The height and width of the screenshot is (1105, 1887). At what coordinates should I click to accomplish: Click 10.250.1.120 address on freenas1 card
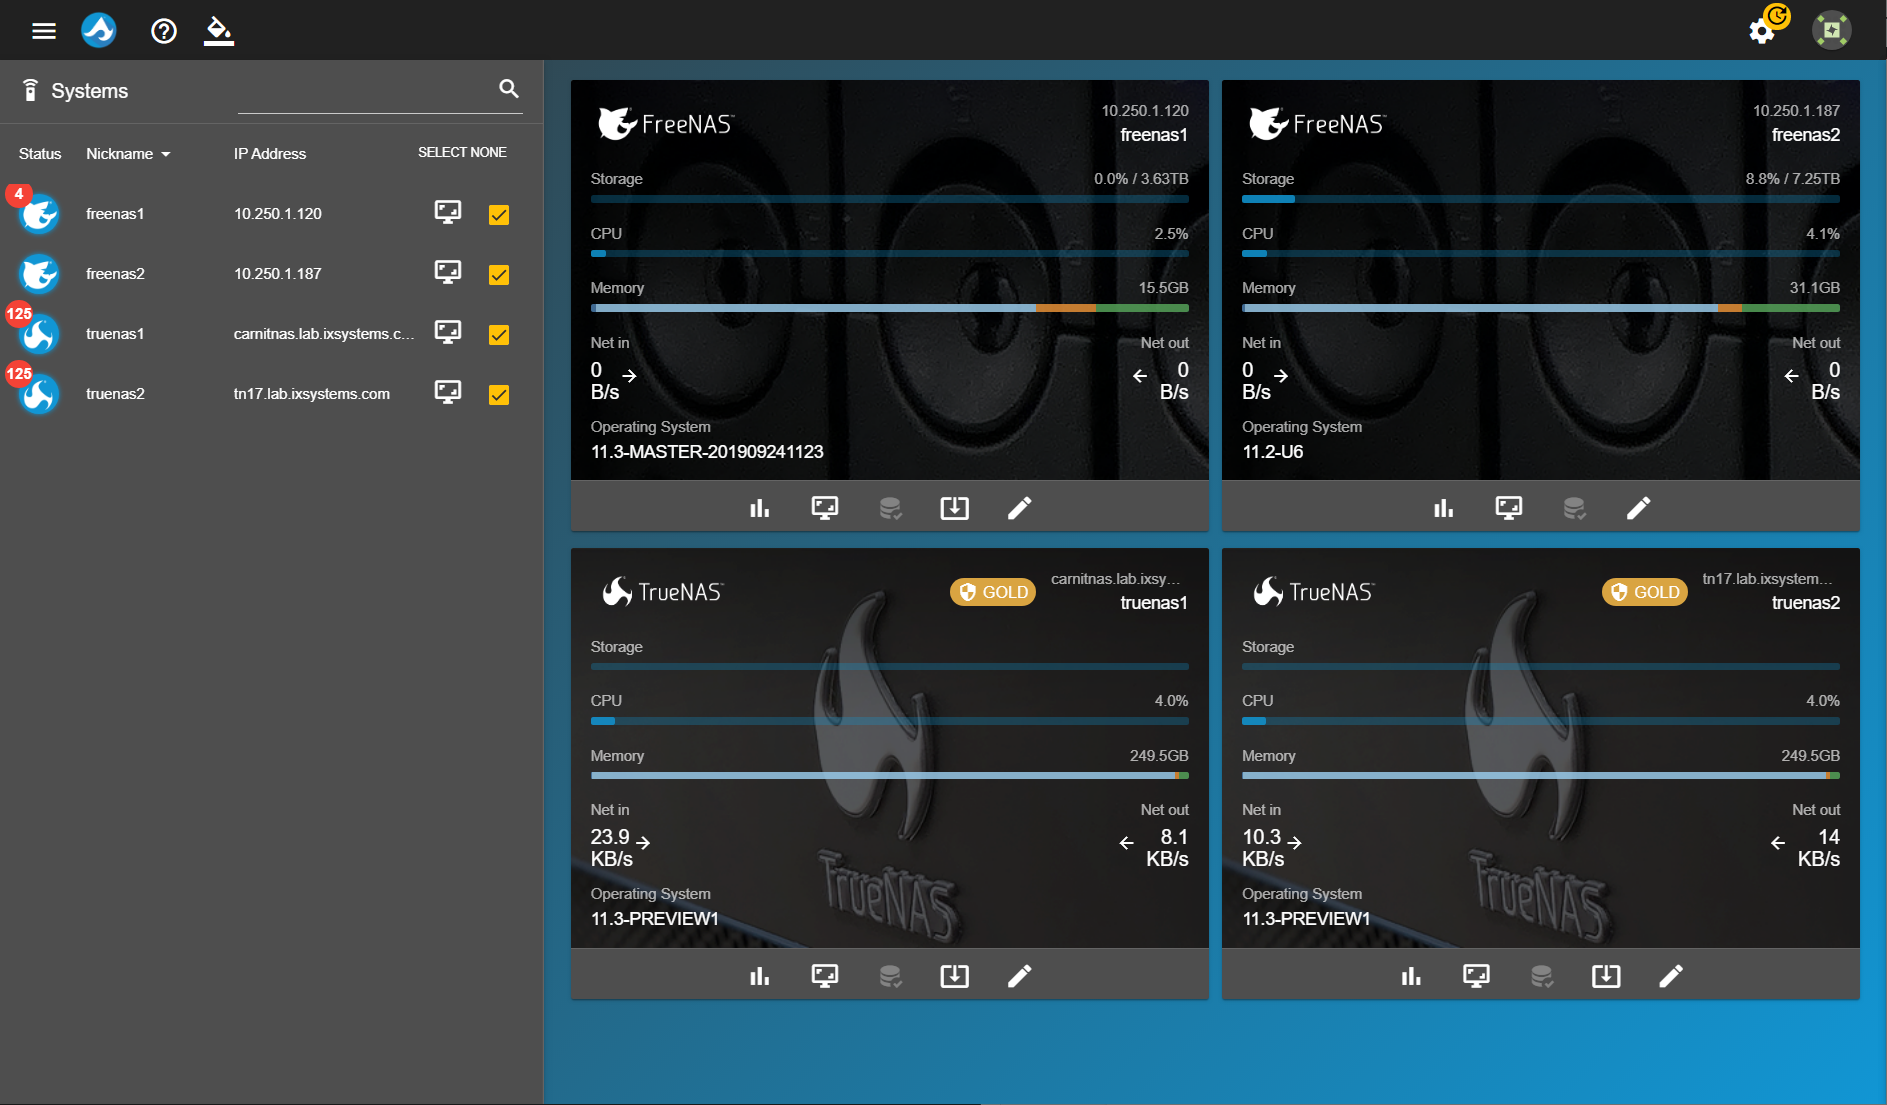[1145, 111]
